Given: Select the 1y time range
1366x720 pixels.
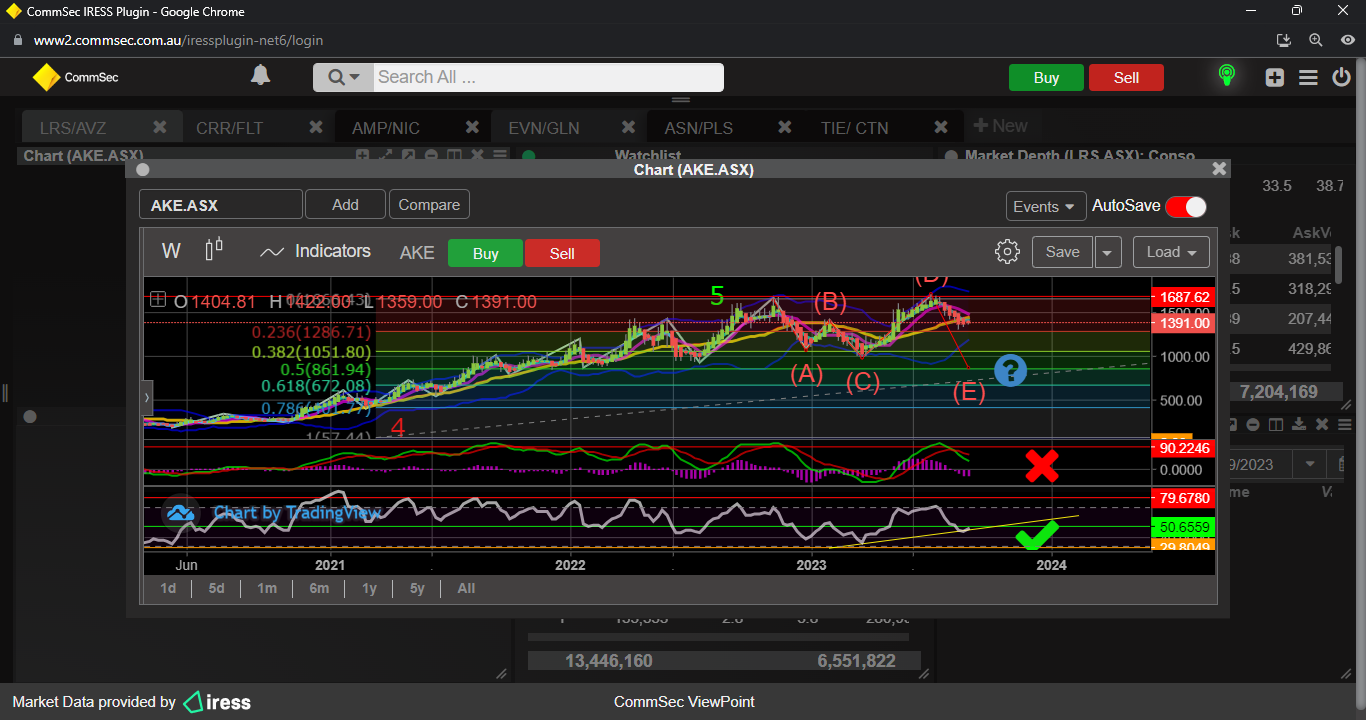Looking at the screenshot, I should pyautogui.click(x=369, y=588).
